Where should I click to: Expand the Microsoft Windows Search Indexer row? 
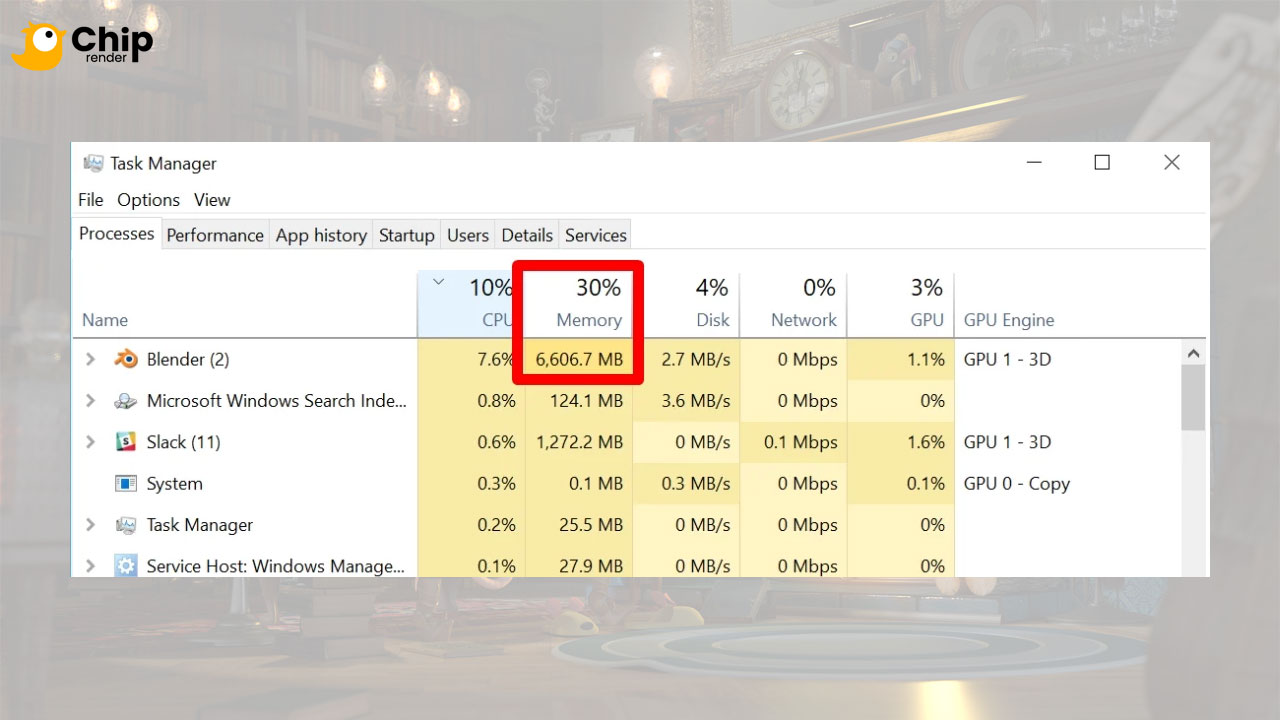click(90, 401)
